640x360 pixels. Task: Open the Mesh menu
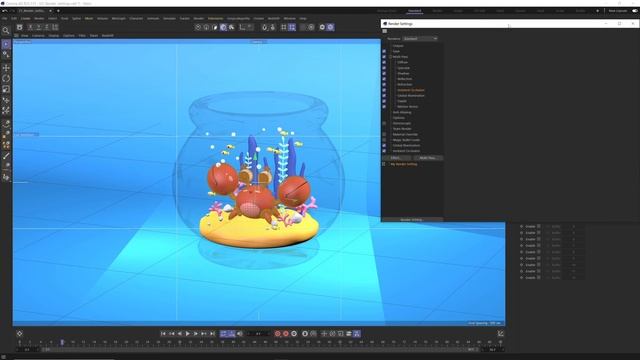(89, 18)
